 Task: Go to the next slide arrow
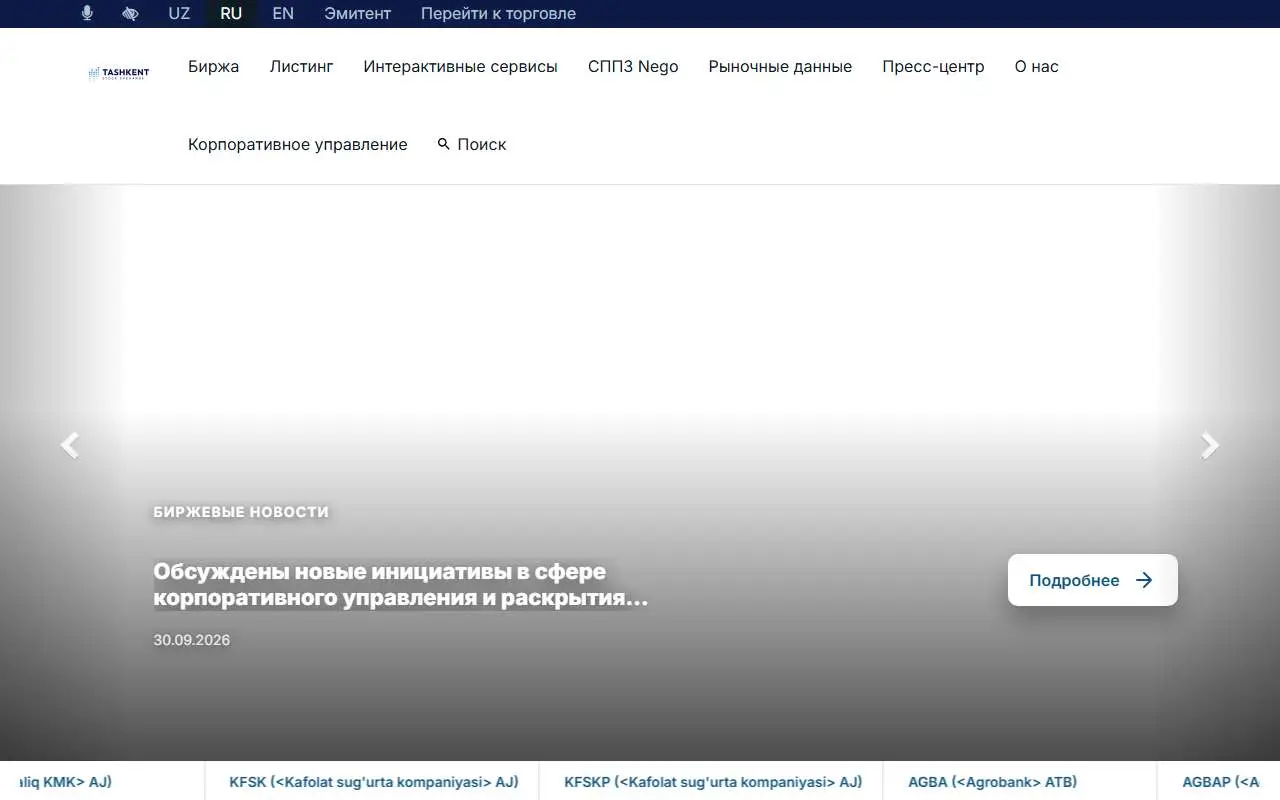click(x=1210, y=445)
